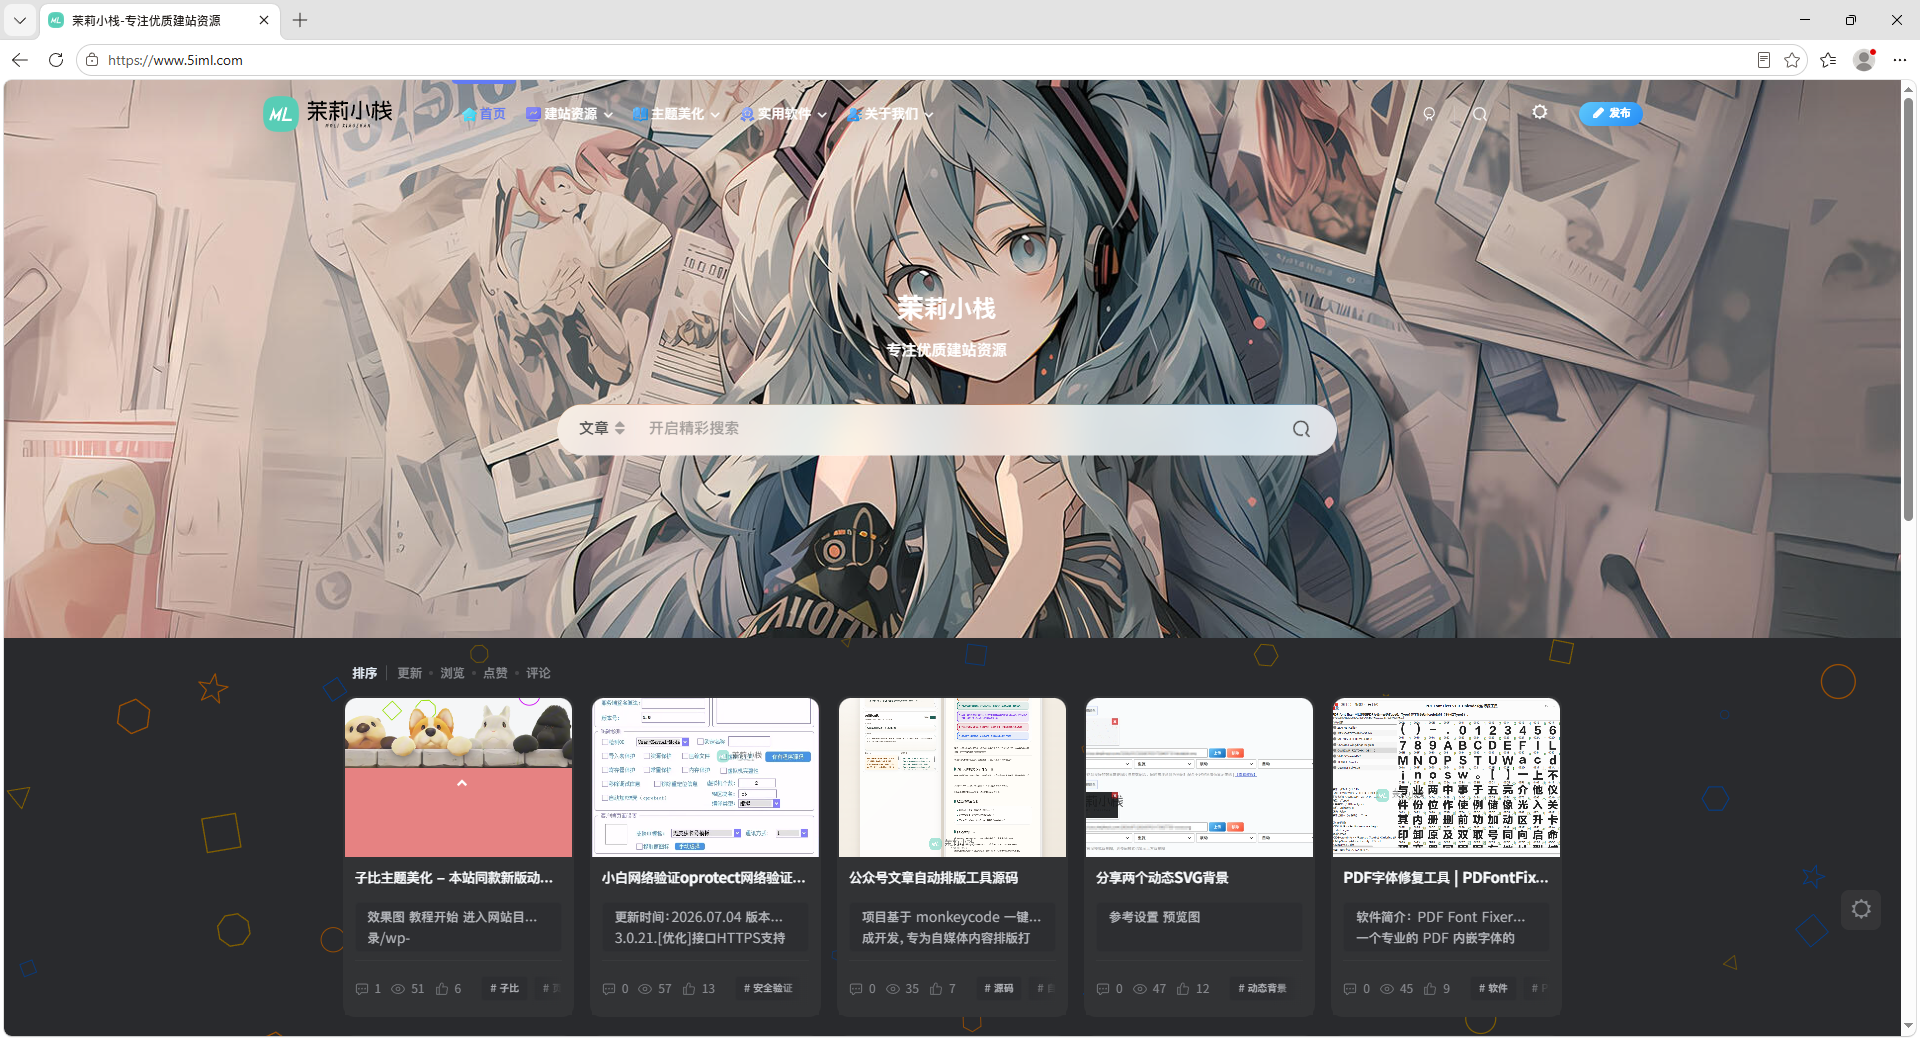Toggle the theme light/dark icon in the header
This screenshot has width=1920, height=1040.
click(1540, 112)
